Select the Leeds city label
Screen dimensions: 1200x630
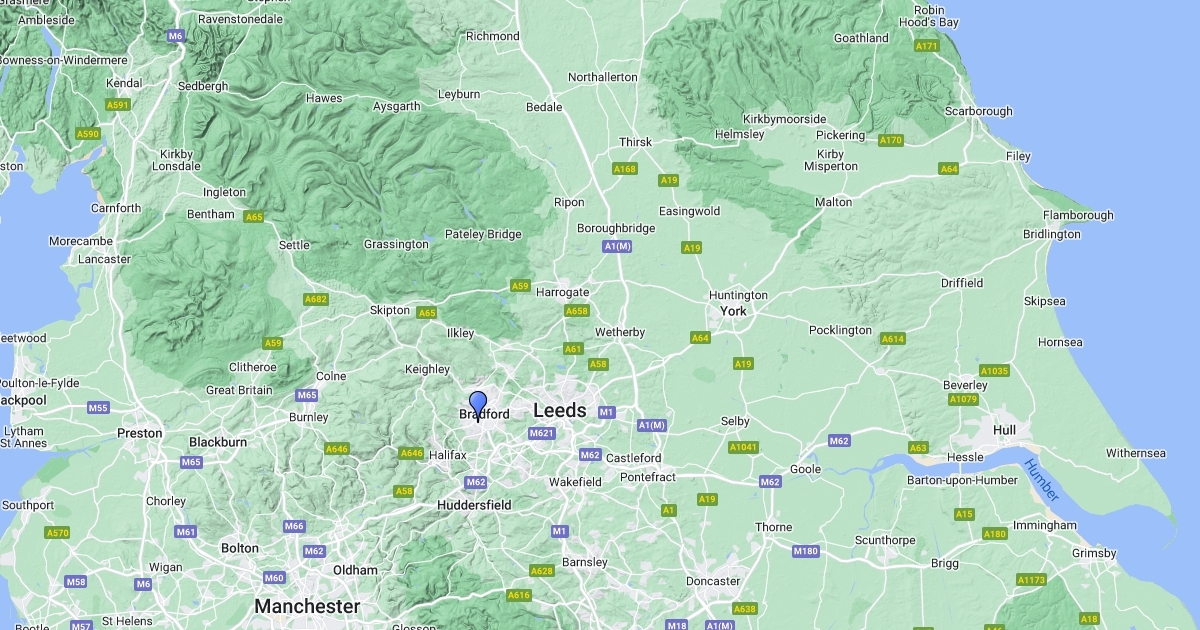560,410
